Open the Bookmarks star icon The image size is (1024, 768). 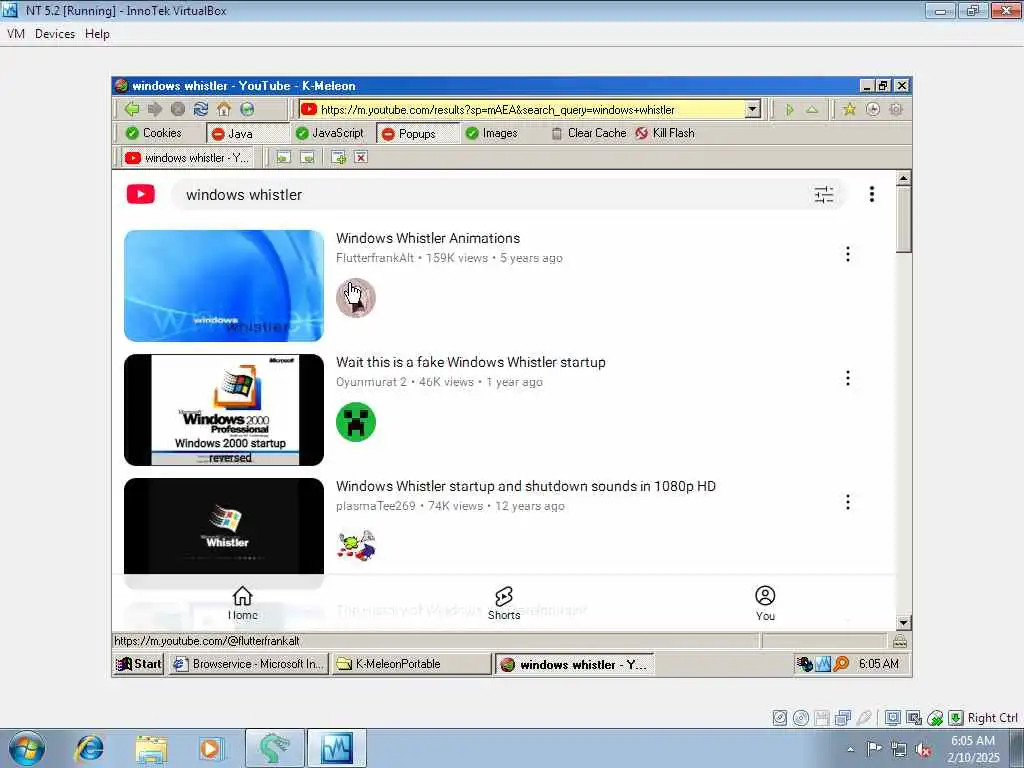click(x=849, y=109)
